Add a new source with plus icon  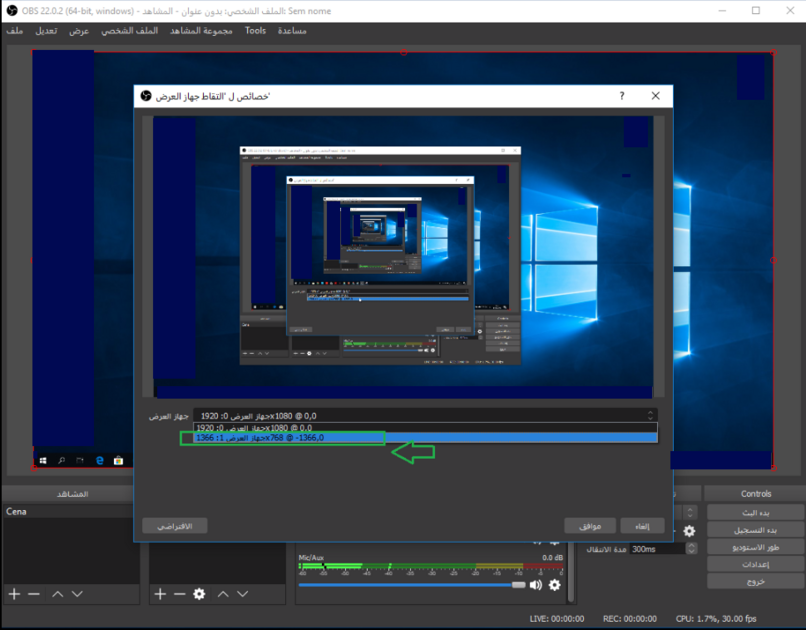(160, 594)
